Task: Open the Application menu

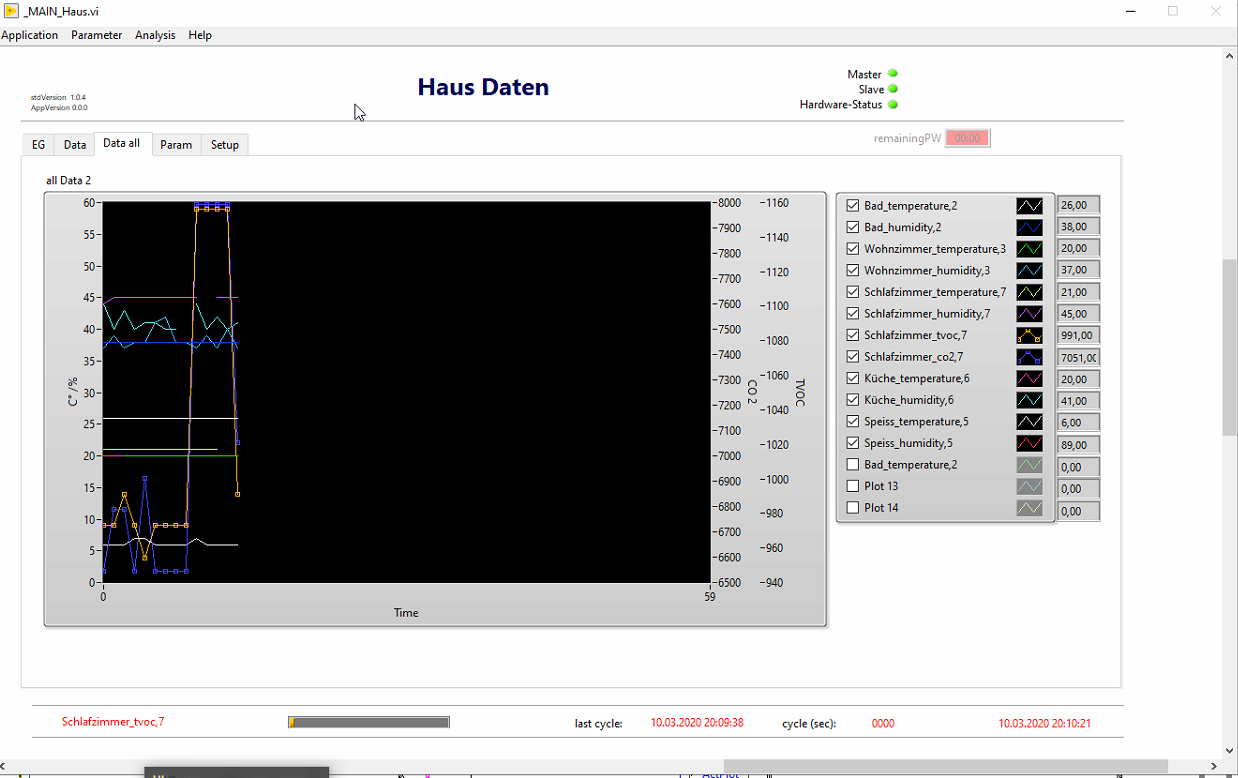Action: [30, 35]
